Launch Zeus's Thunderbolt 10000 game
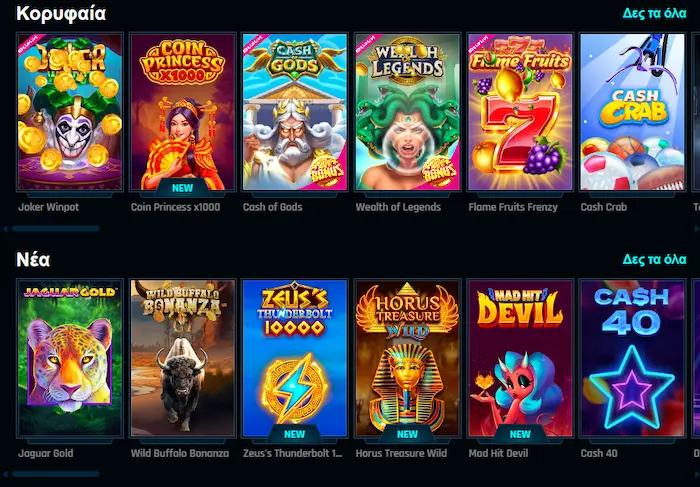Screen dimensions: 700x487 (295, 358)
